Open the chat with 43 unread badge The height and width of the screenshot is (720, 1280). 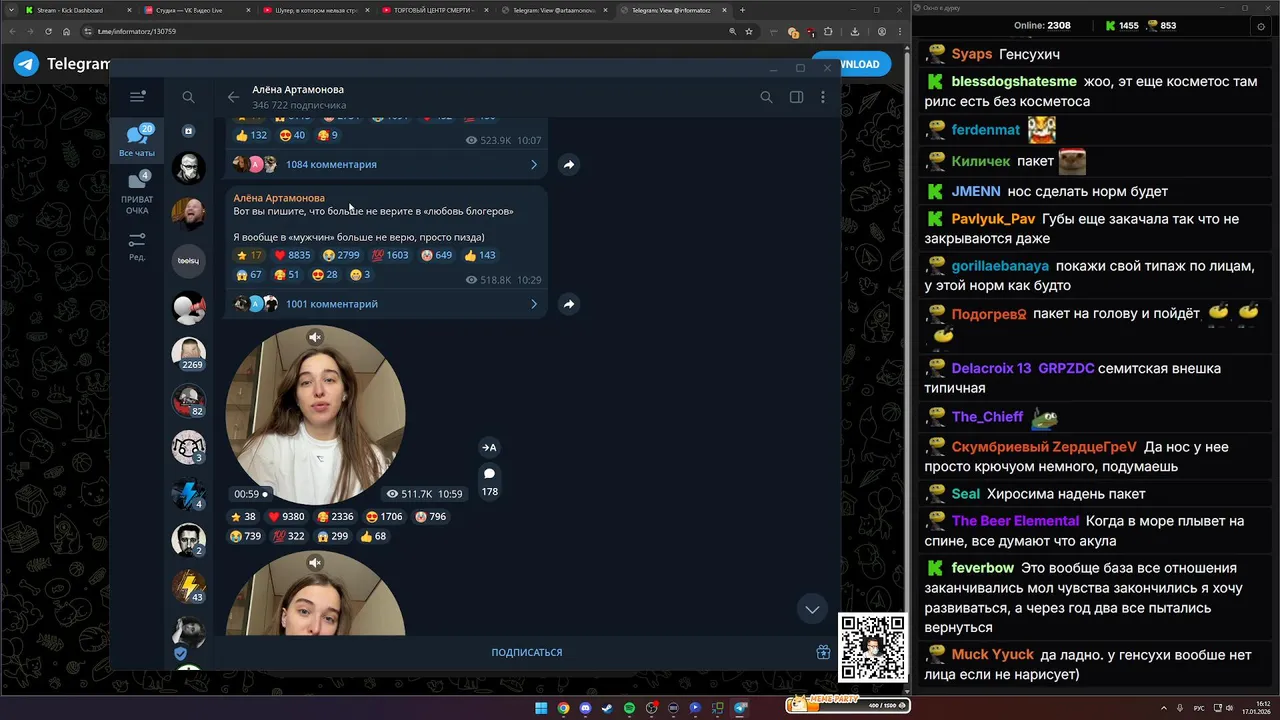point(188,587)
